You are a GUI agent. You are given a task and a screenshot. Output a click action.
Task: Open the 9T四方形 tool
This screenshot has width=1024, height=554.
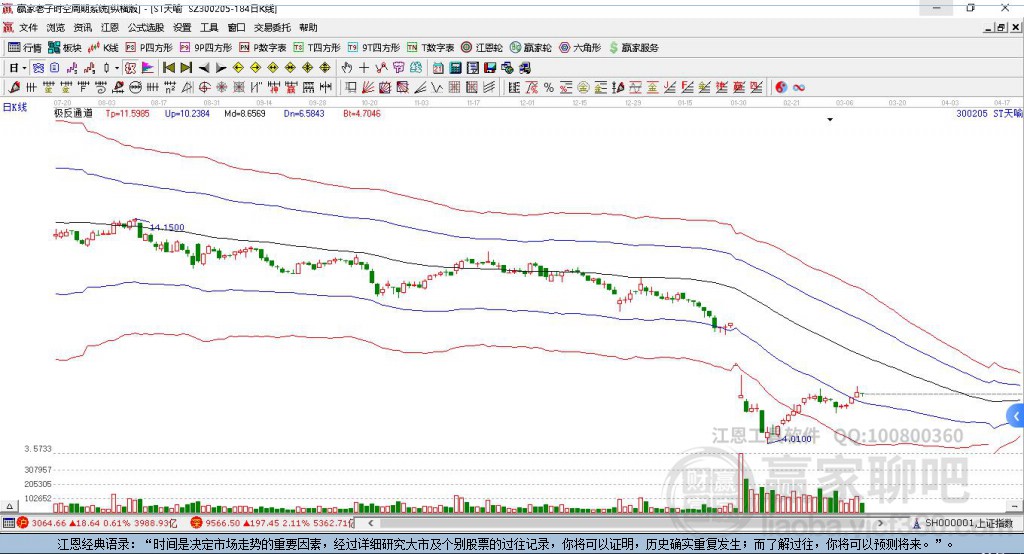pos(374,48)
